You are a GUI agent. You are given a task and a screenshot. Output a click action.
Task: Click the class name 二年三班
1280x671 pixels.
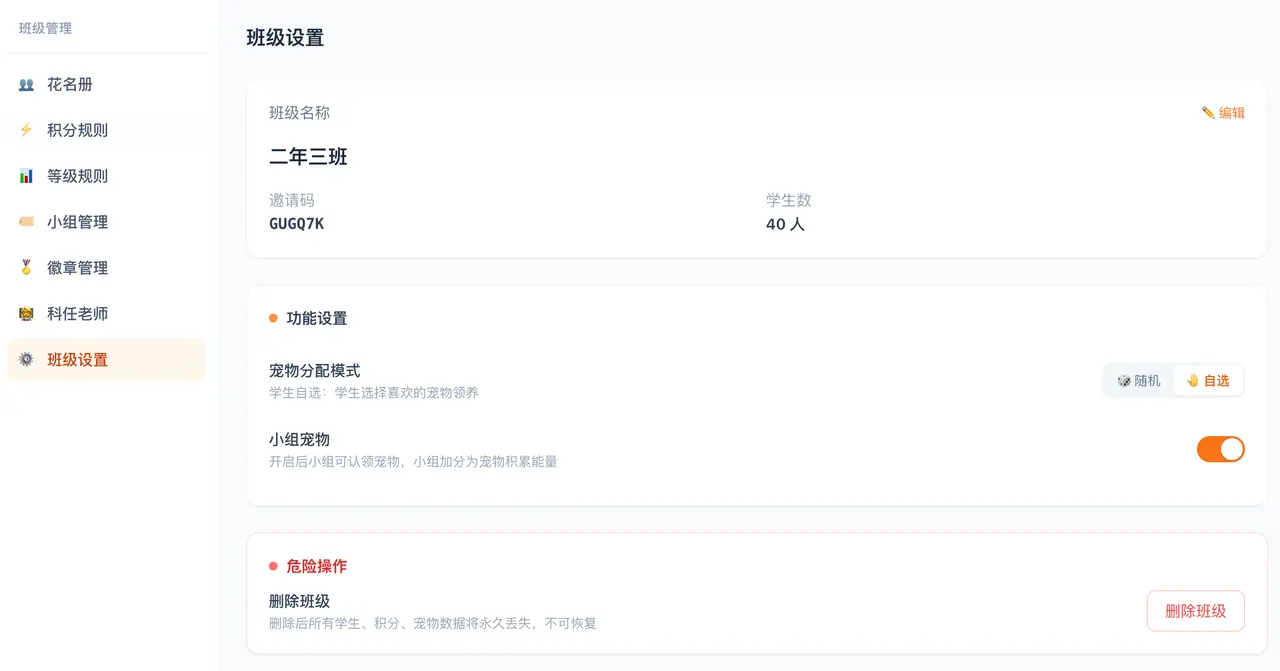[308, 157]
